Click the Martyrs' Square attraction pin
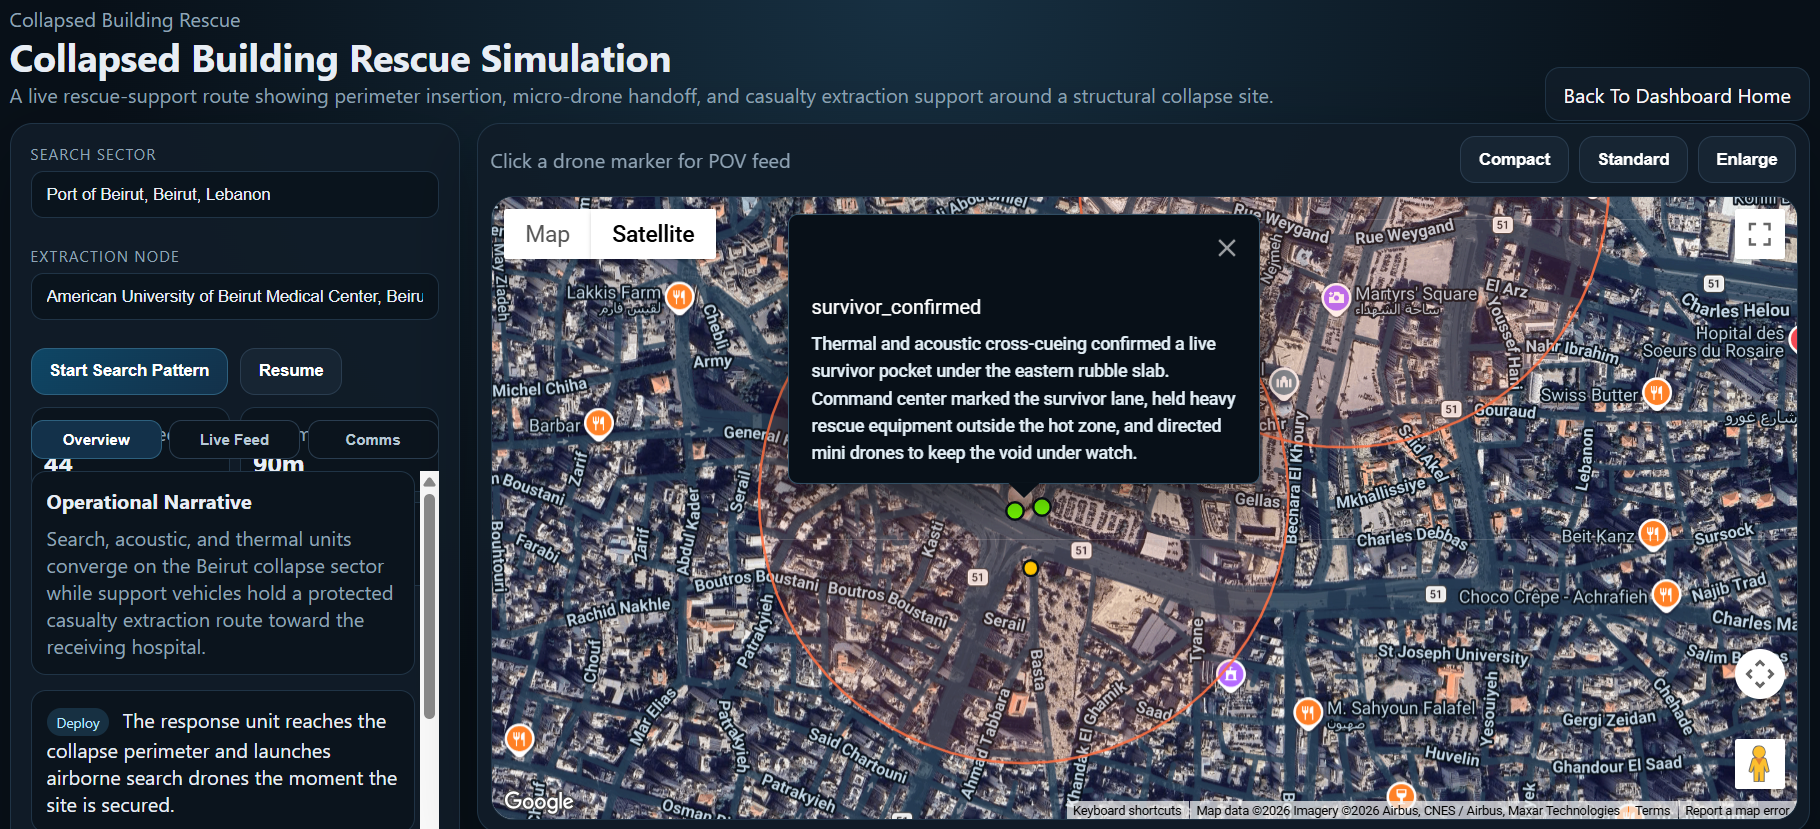 [1336, 298]
